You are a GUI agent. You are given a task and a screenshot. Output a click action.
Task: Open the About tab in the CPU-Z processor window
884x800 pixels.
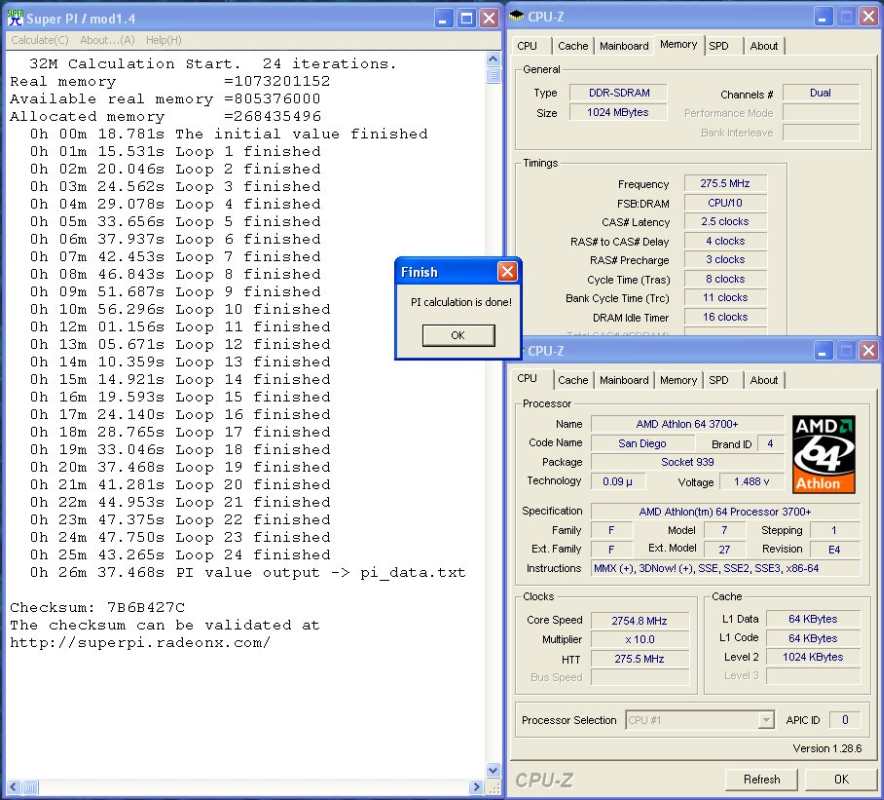coord(764,380)
